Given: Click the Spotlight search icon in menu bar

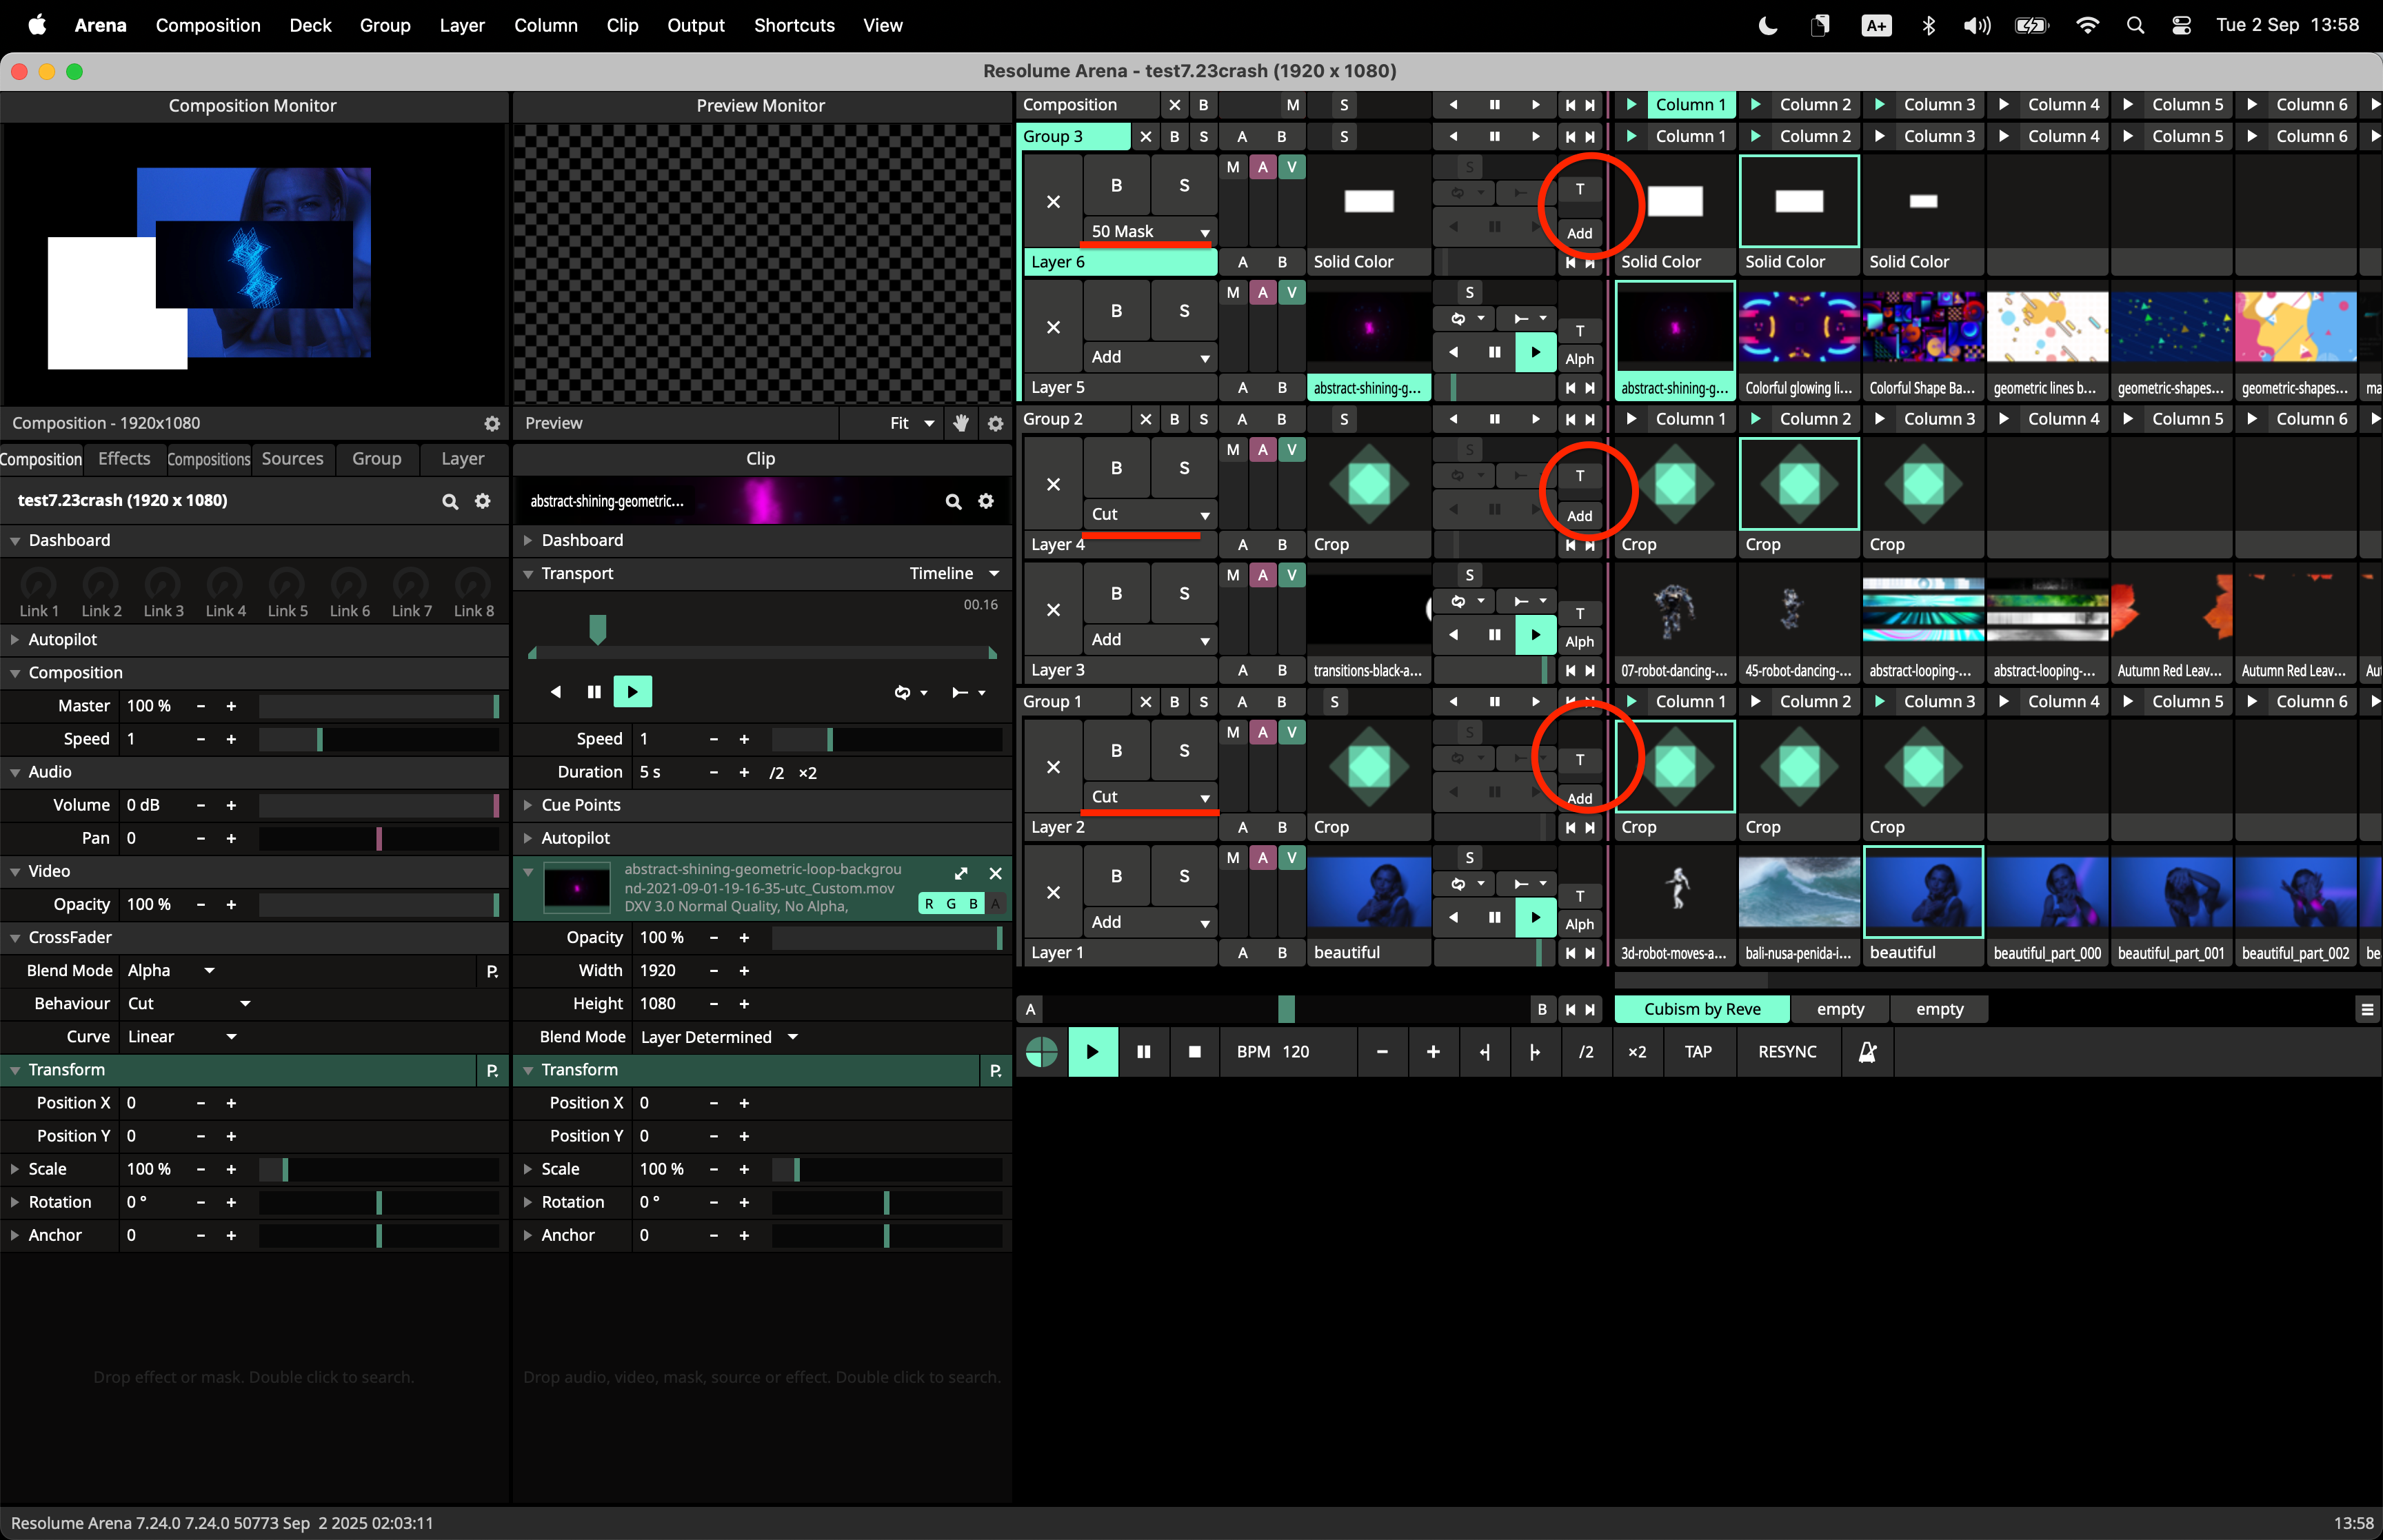Looking at the screenshot, I should click(x=2134, y=25).
